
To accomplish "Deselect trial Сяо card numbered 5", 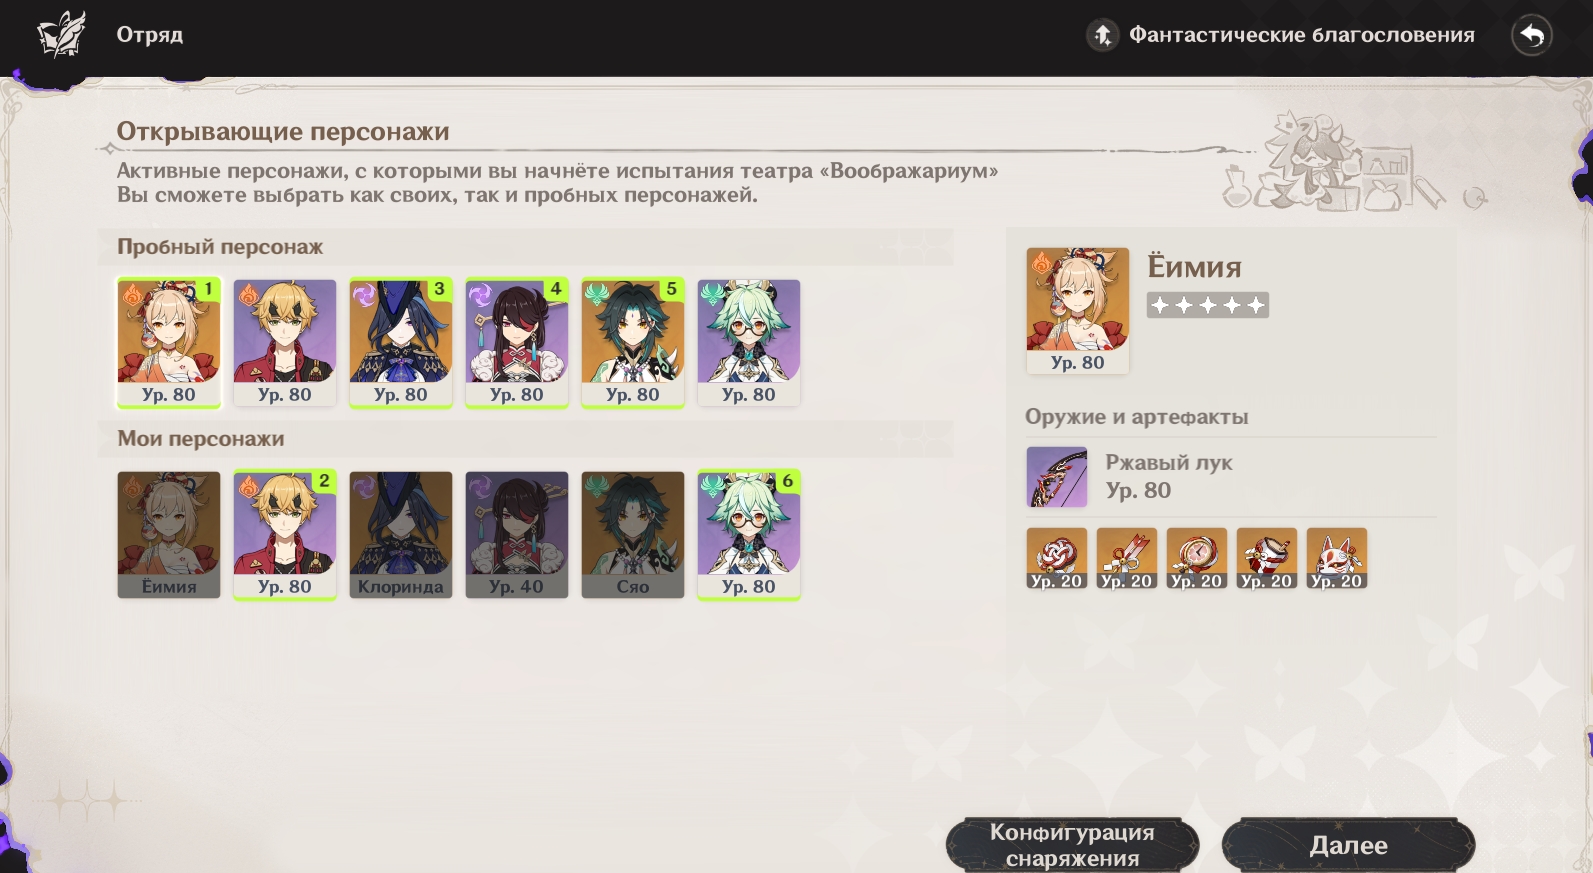I will [633, 343].
